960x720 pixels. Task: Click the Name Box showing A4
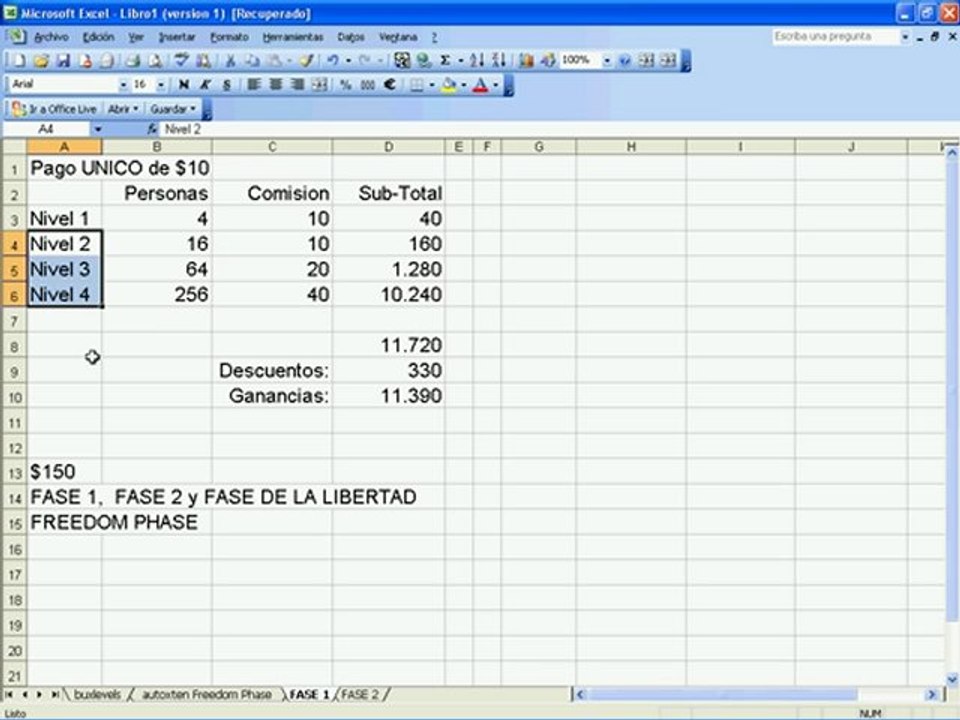coord(46,129)
